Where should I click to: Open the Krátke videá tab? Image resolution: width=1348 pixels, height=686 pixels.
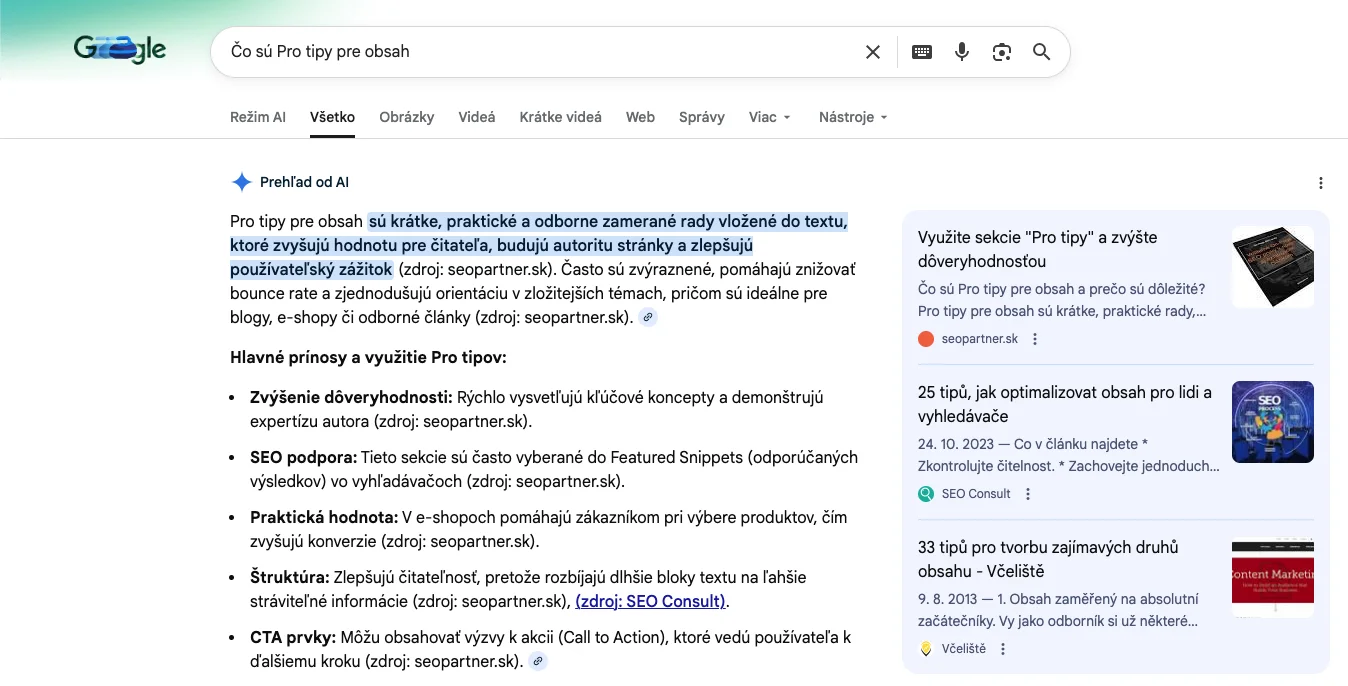560,117
